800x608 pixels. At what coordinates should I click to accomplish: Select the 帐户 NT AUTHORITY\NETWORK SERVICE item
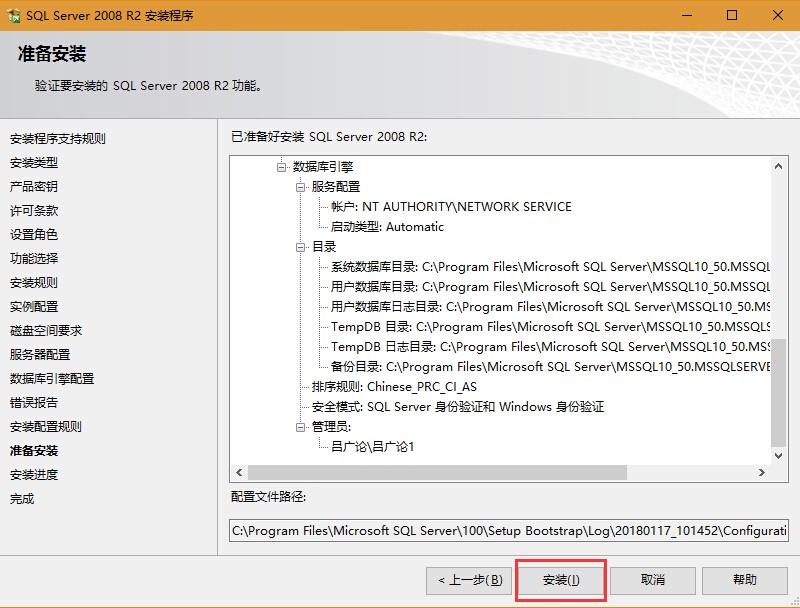[x=451, y=207]
